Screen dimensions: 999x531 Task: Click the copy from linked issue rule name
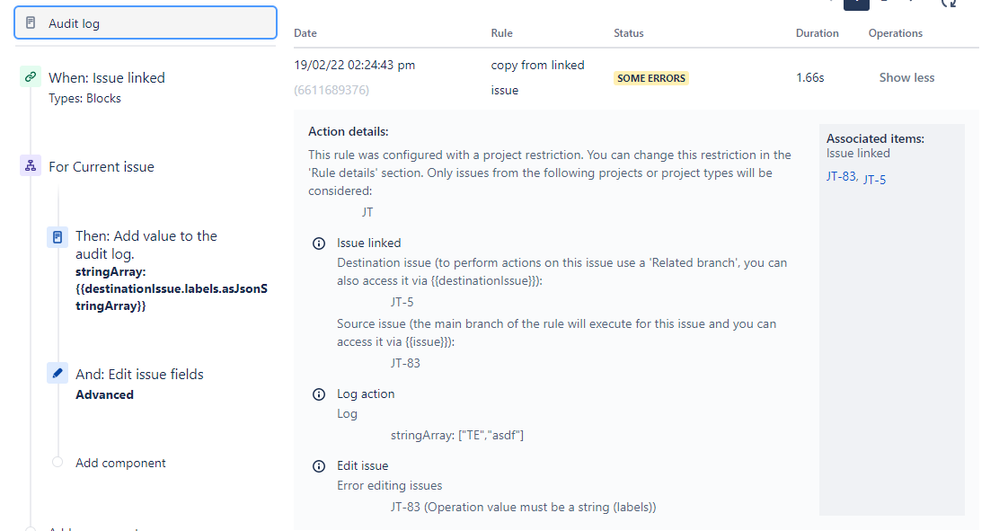click(537, 78)
